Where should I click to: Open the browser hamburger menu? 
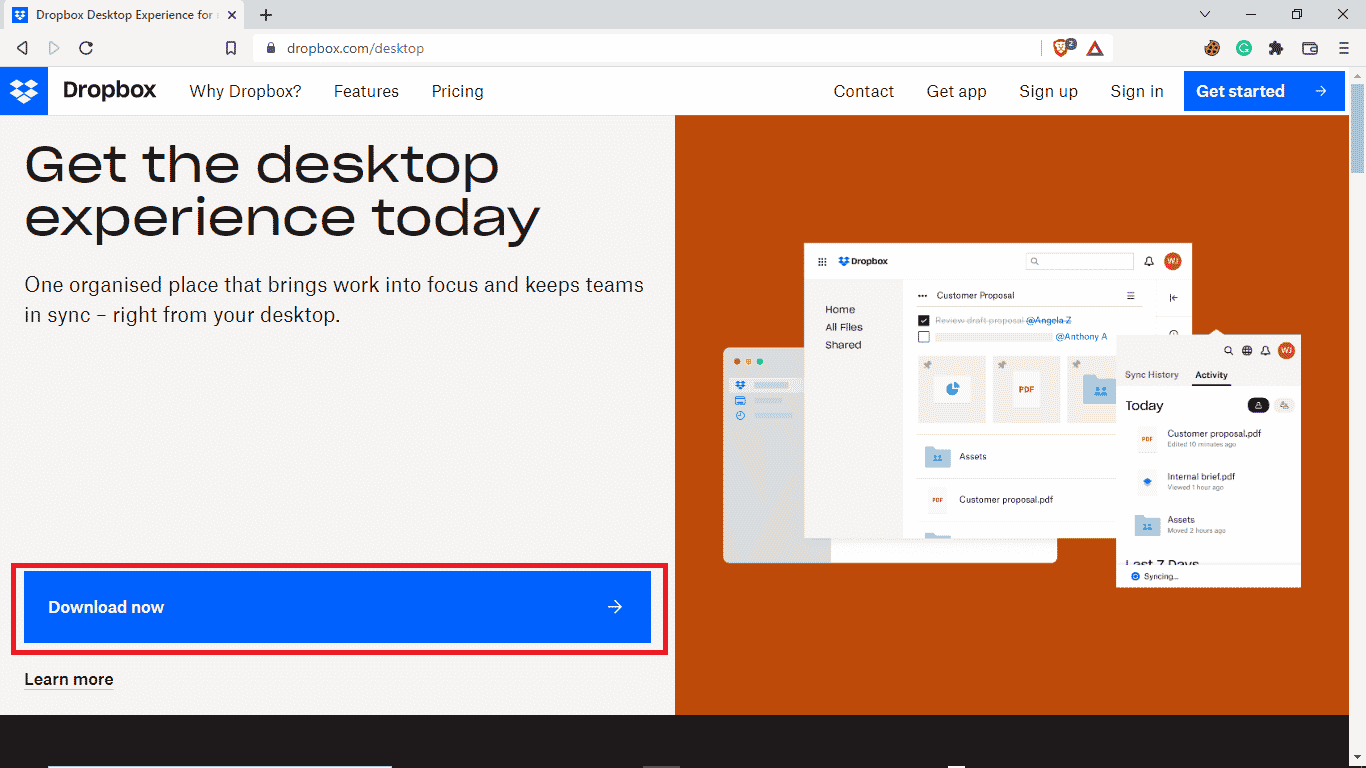(x=1344, y=48)
